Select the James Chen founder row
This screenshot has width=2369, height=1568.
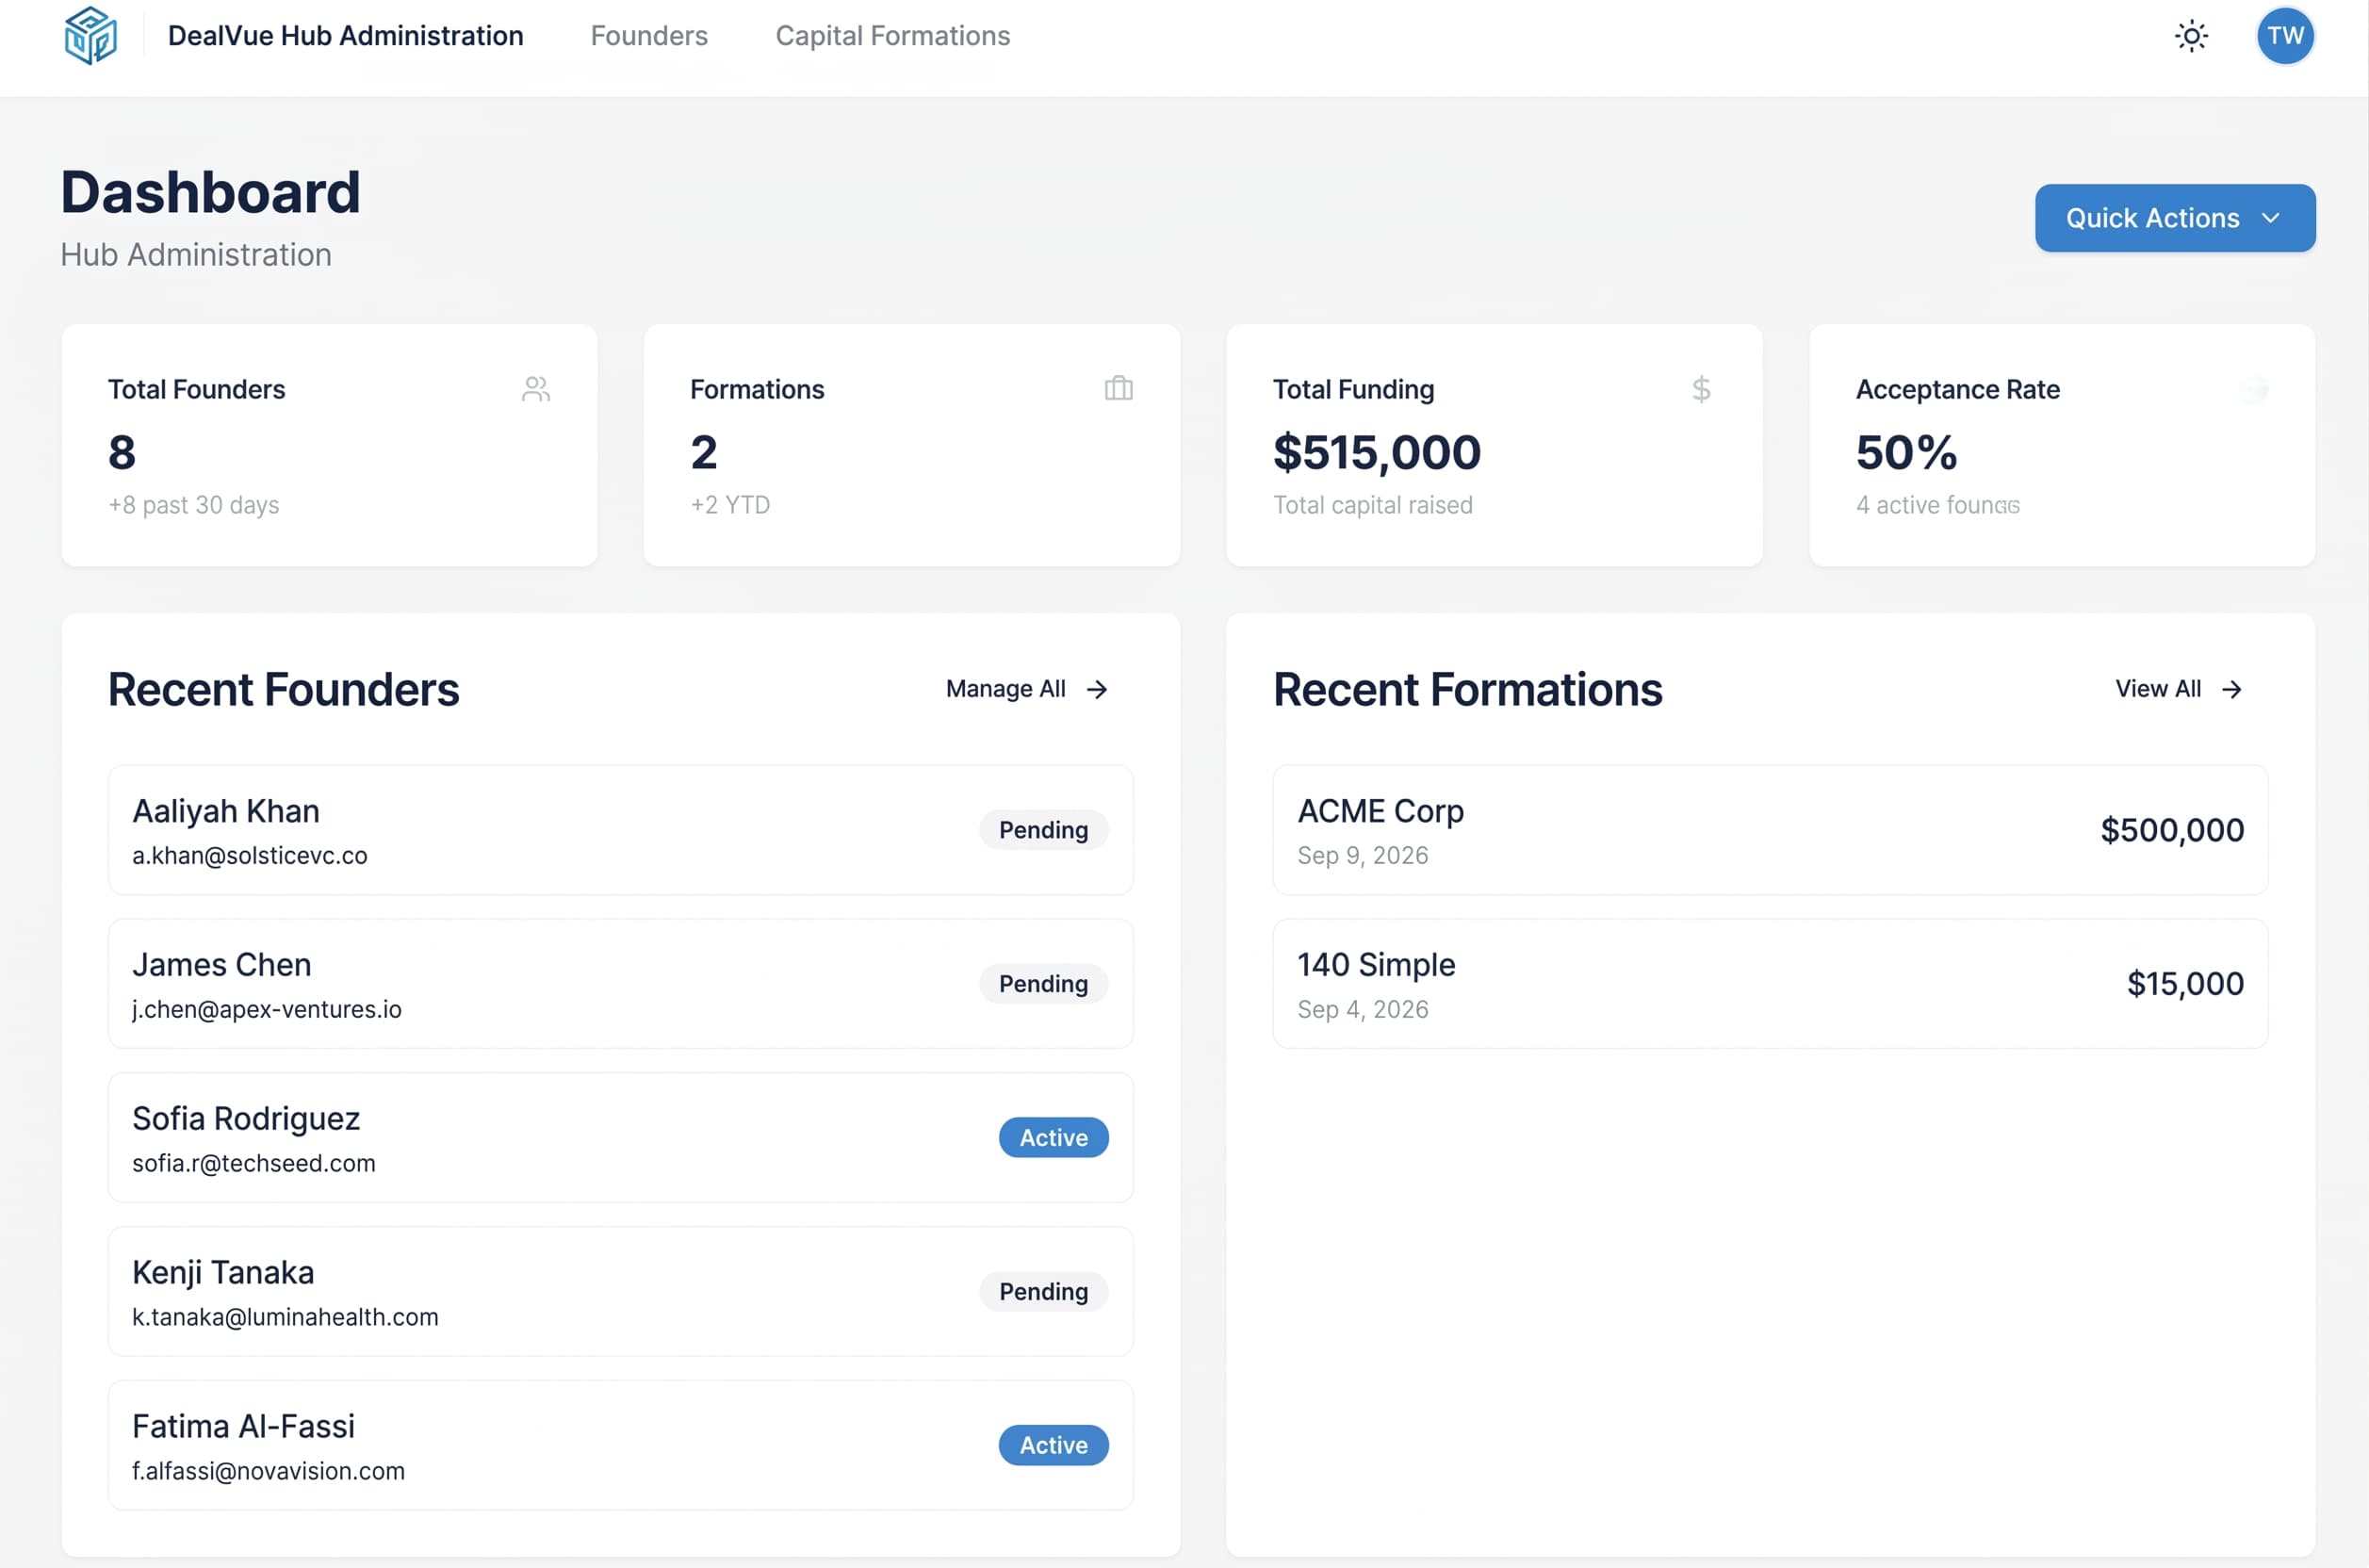(x=621, y=984)
